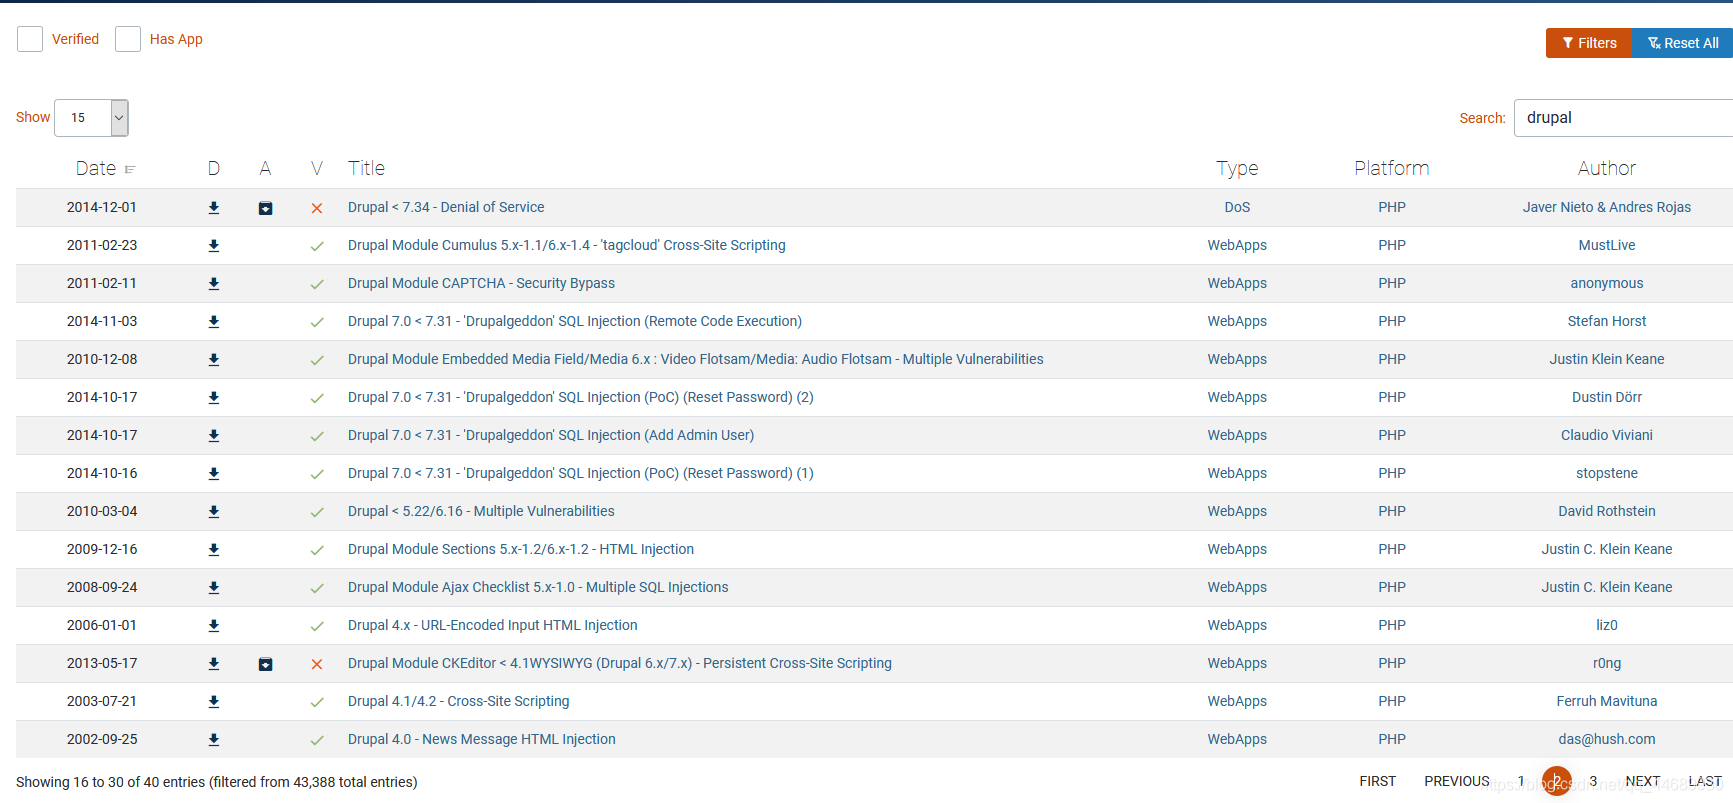
Task: Download the Drupal < 7.34 Denial of Service exploit
Action: point(213,208)
